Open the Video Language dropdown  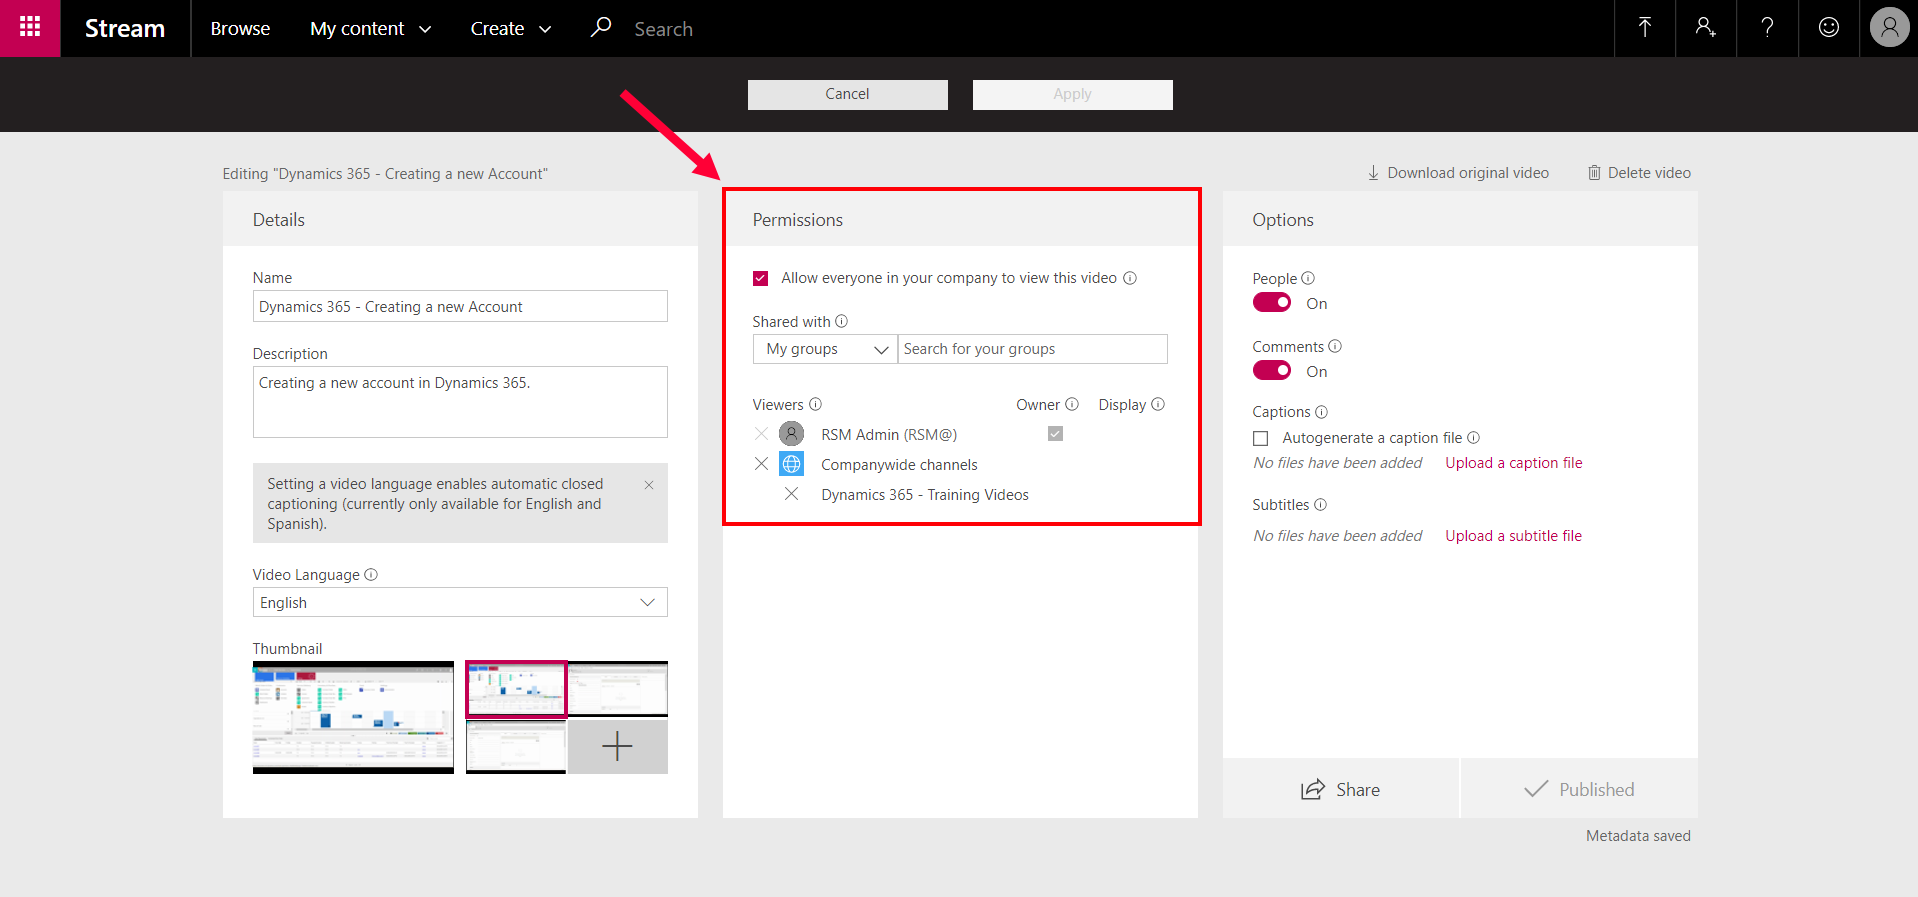pyautogui.click(x=459, y=603)
